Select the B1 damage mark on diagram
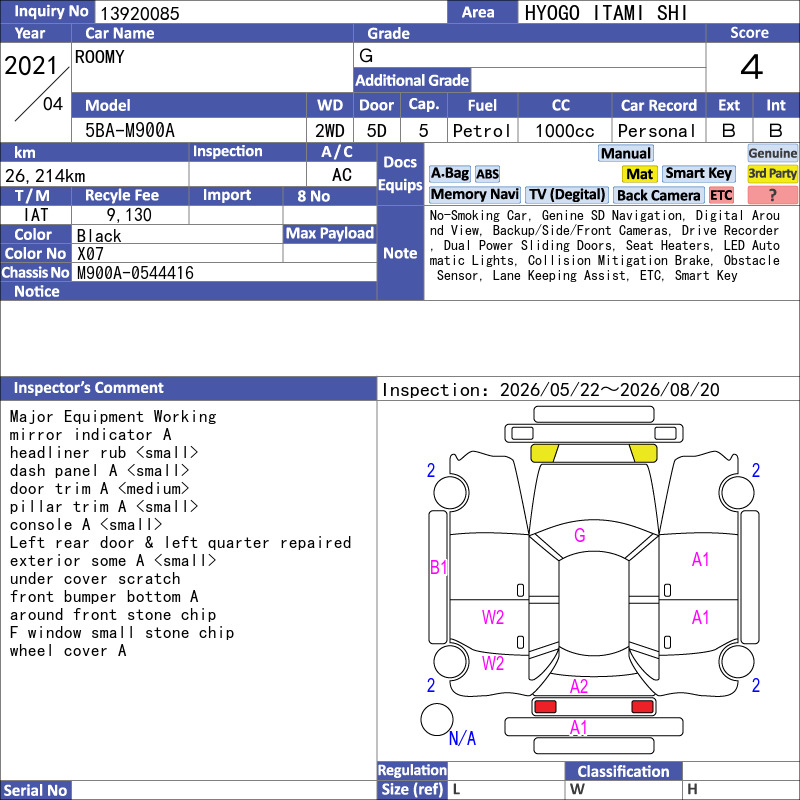The image size is (800, 800). tap(438, 567)
